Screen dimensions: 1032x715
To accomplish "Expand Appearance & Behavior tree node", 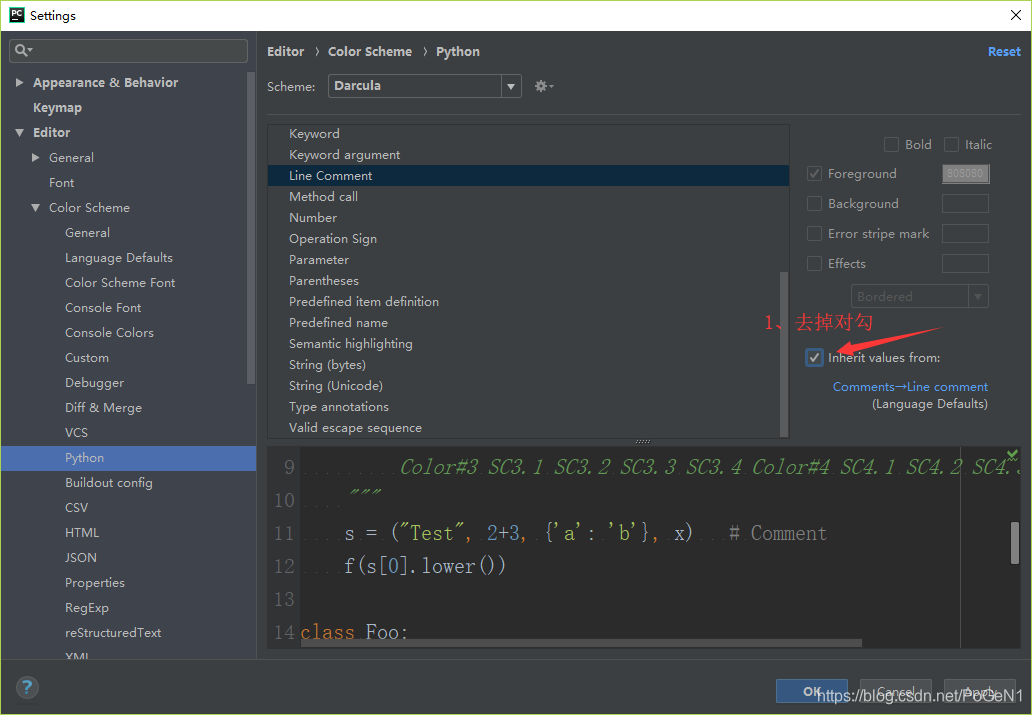I will coord(19,82).
